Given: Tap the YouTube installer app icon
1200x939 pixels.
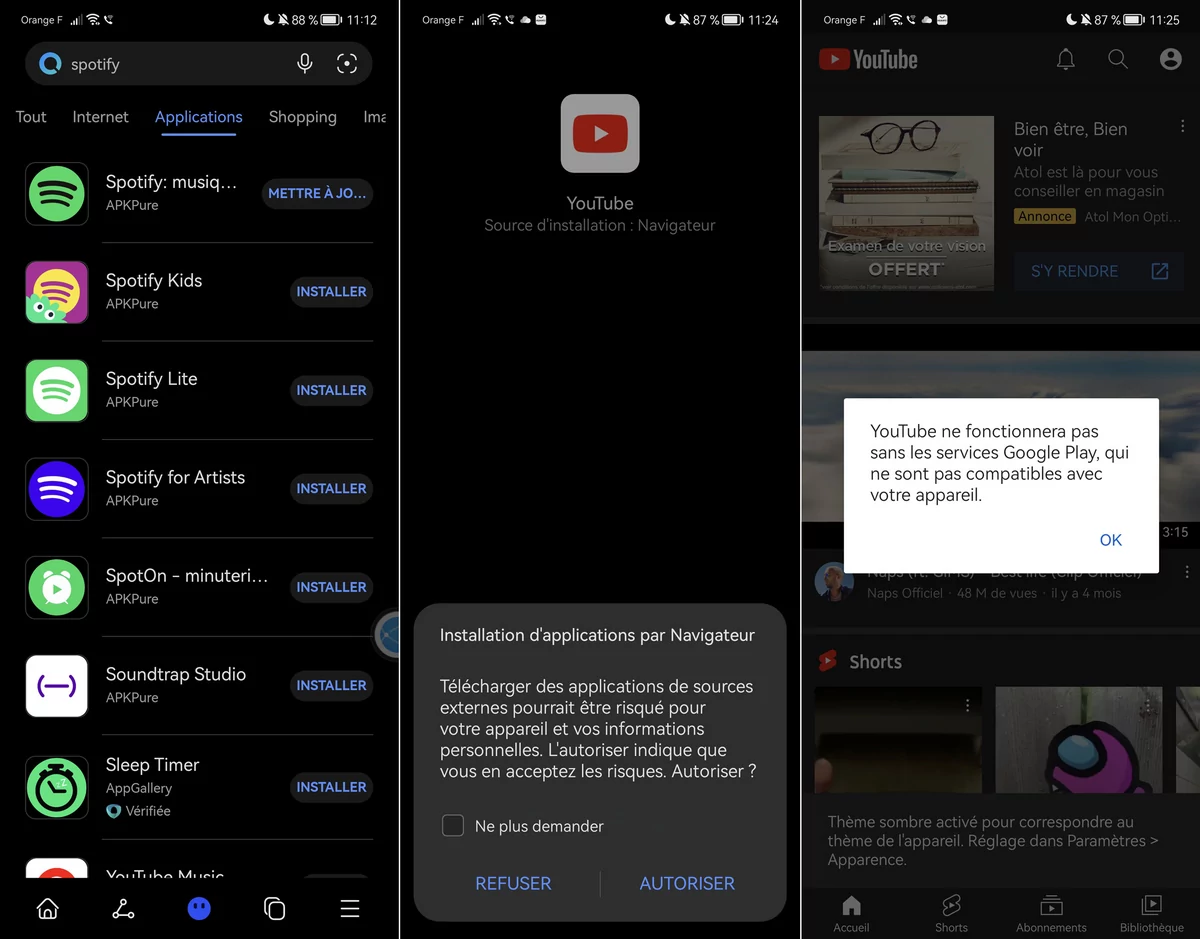Looking at the screenshot, I should point(600,133).
